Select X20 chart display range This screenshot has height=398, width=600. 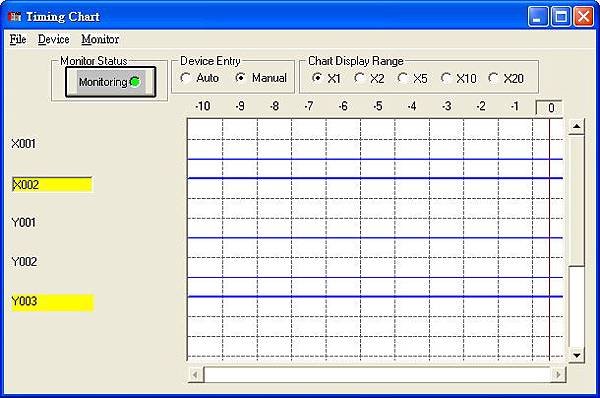506,78
